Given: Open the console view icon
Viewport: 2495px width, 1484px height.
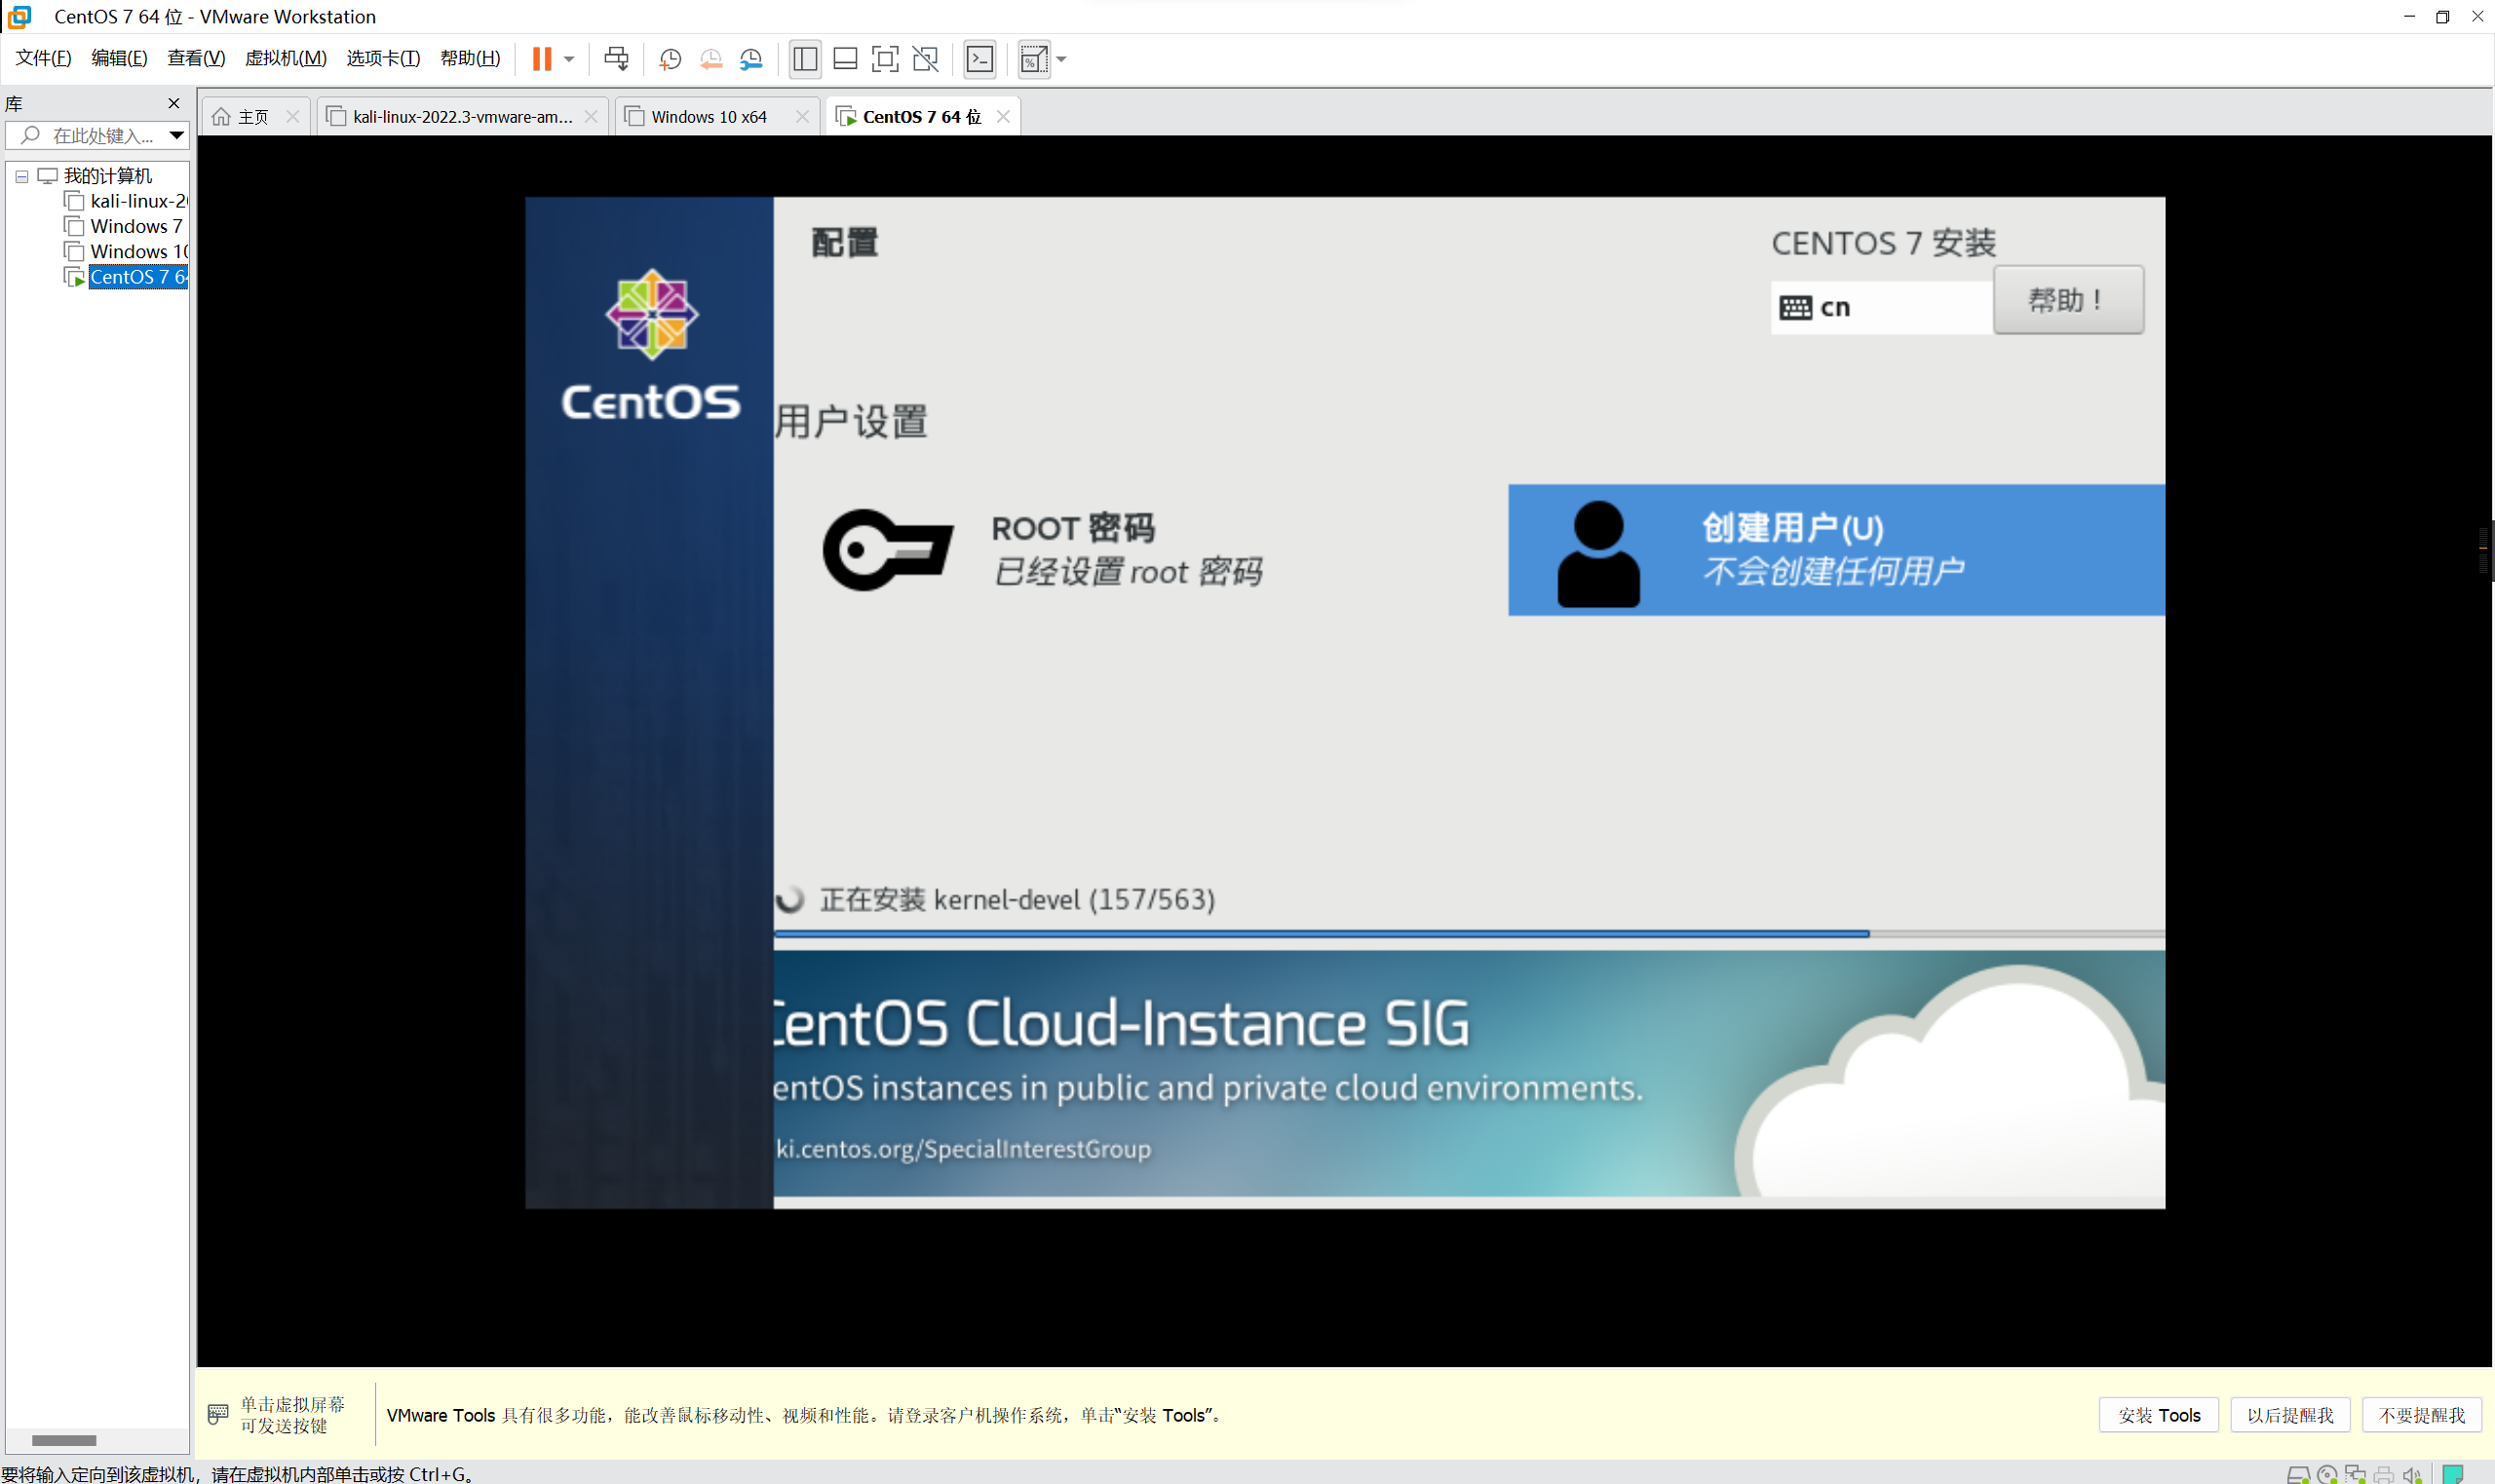Looking at the screenshot, I should pos(979,59).
